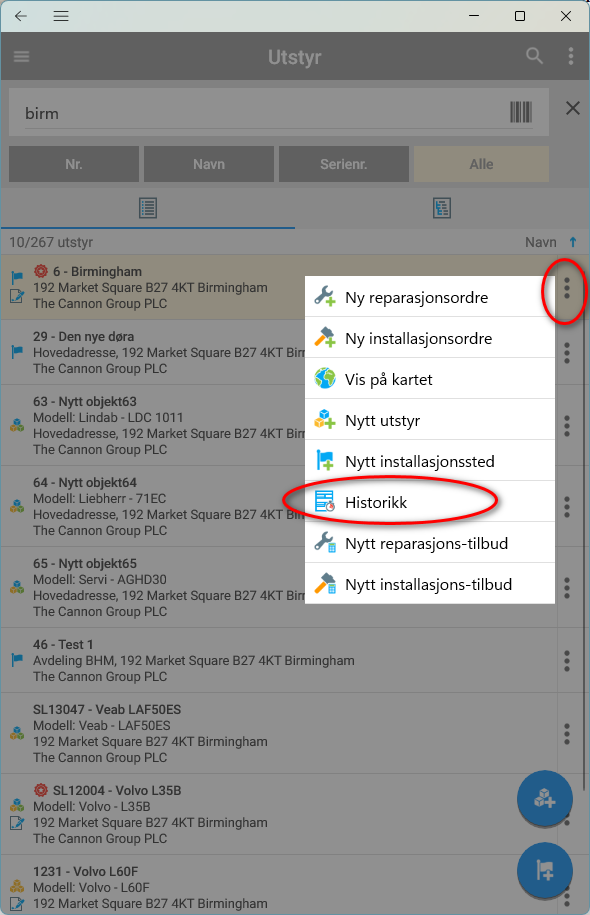Open the header's three-dot overflow menu
Screen dimensions: 590x915
pyautogui.click(x=571, y=56)
